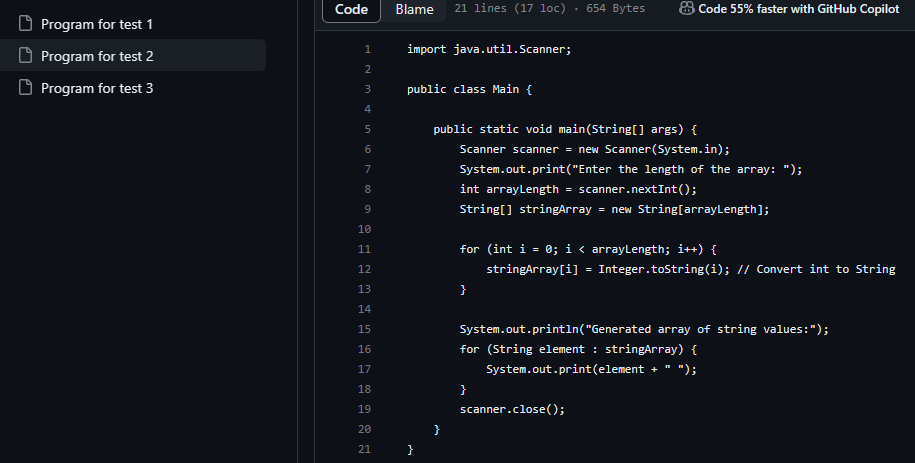
Task: Click the file icon beside Program for test 3
Action: [x=25, y=88]
